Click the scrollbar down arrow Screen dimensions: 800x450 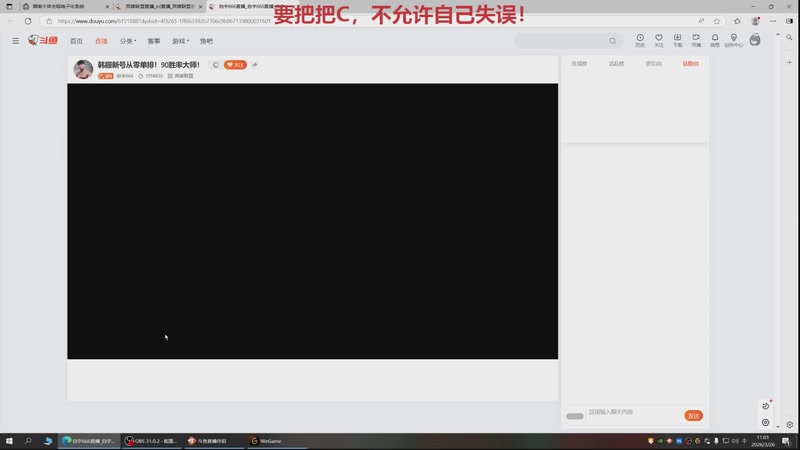click(778, 427)
